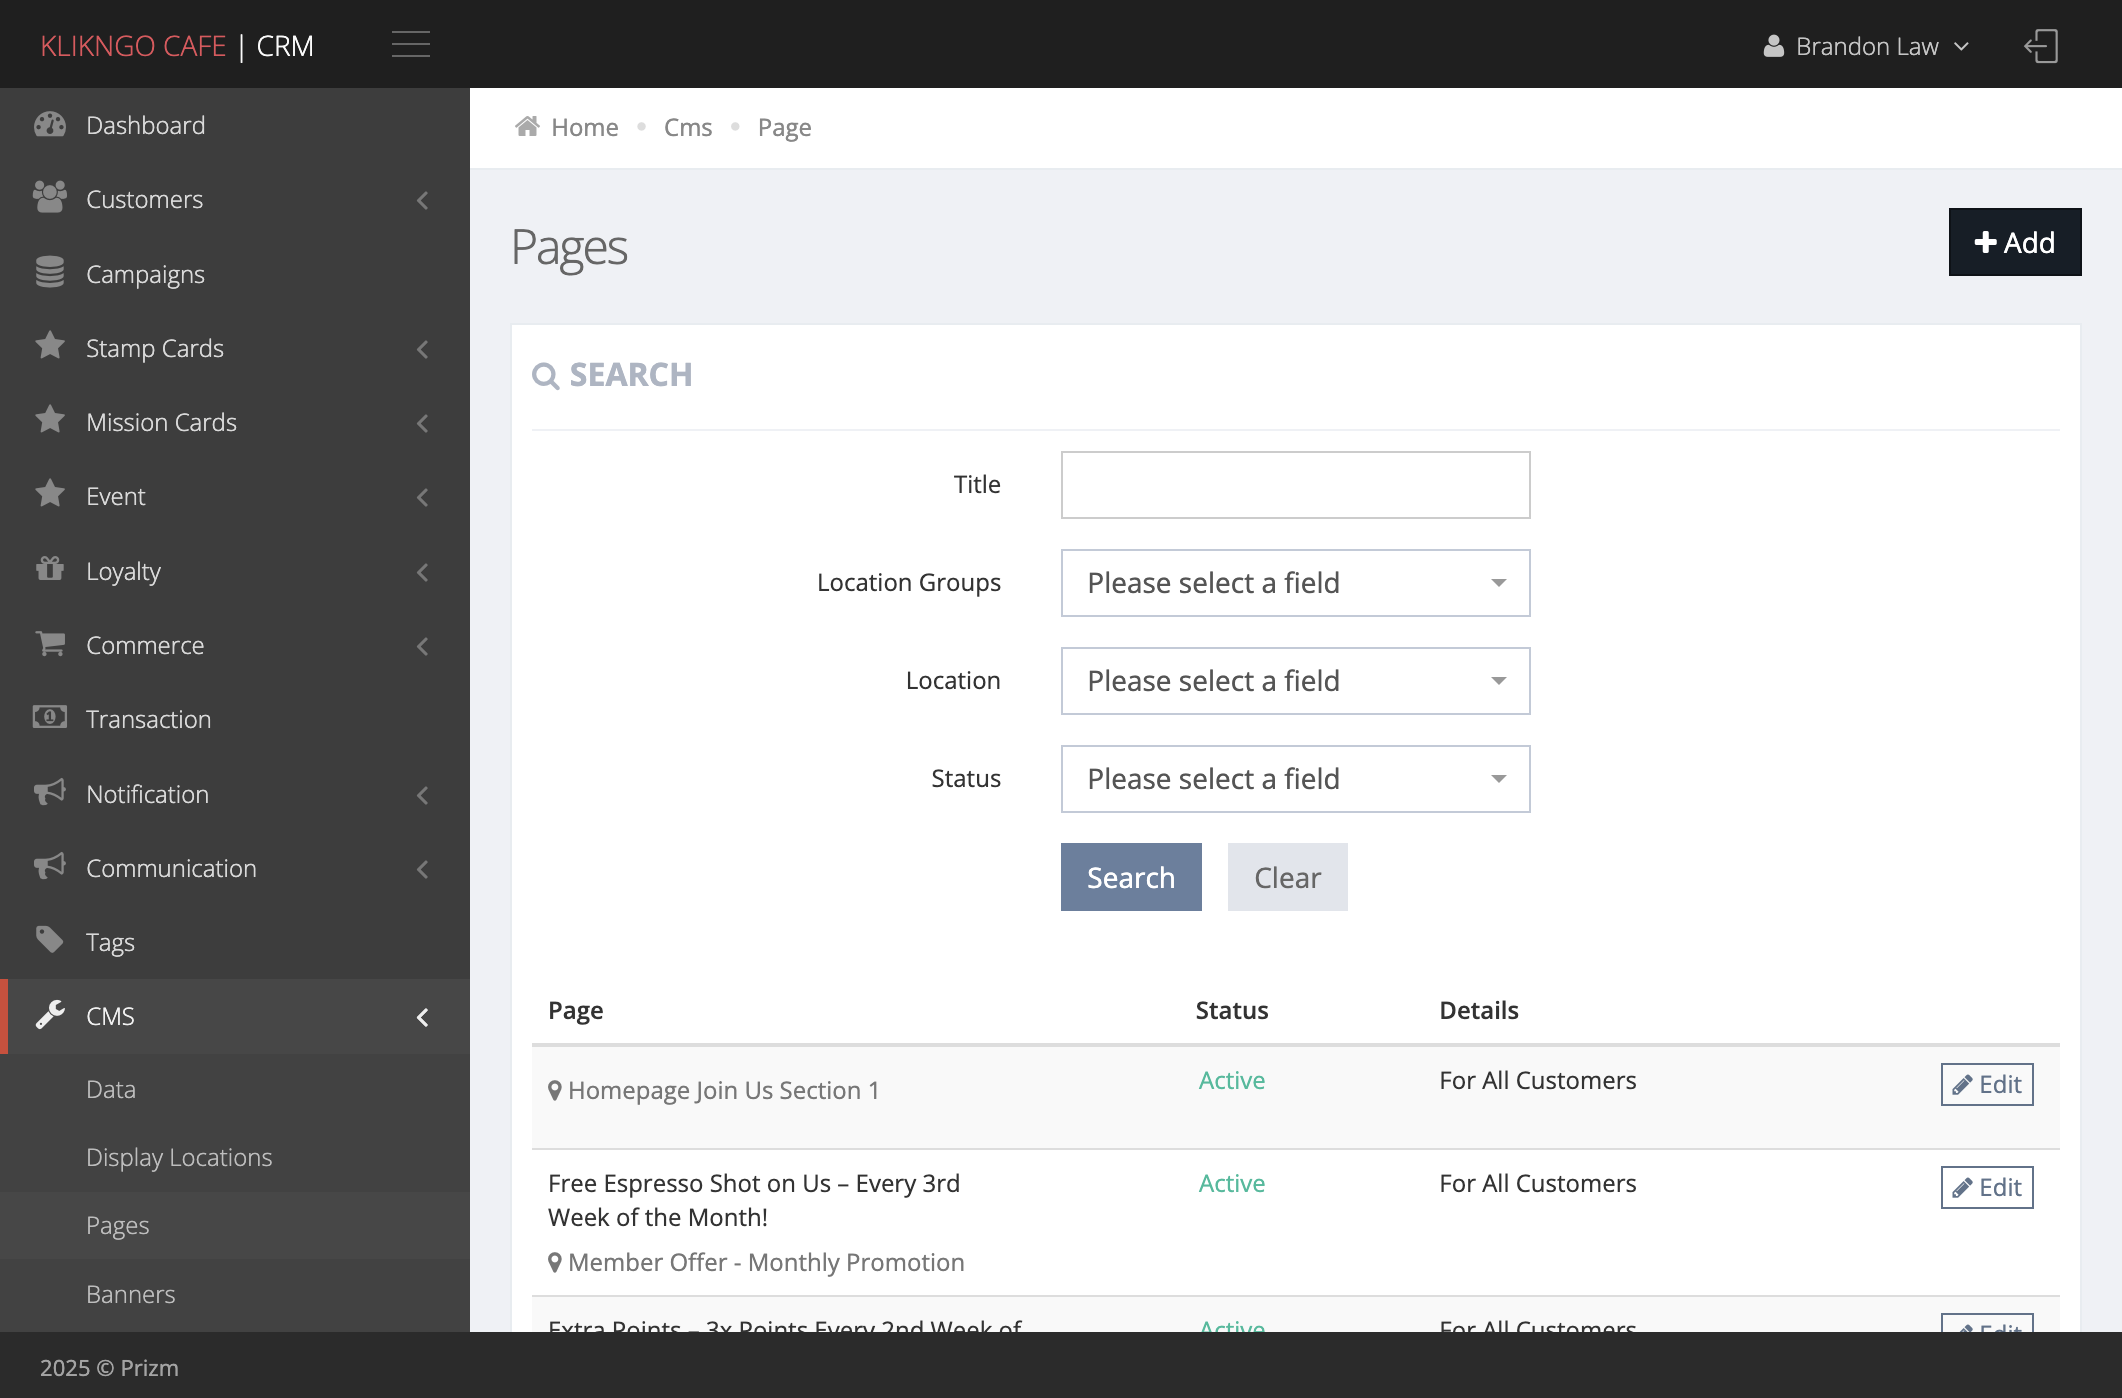2122x1398 pixels.
Task: Toggle the hamburger sidebar menu icon
Action: click(410, 45)
